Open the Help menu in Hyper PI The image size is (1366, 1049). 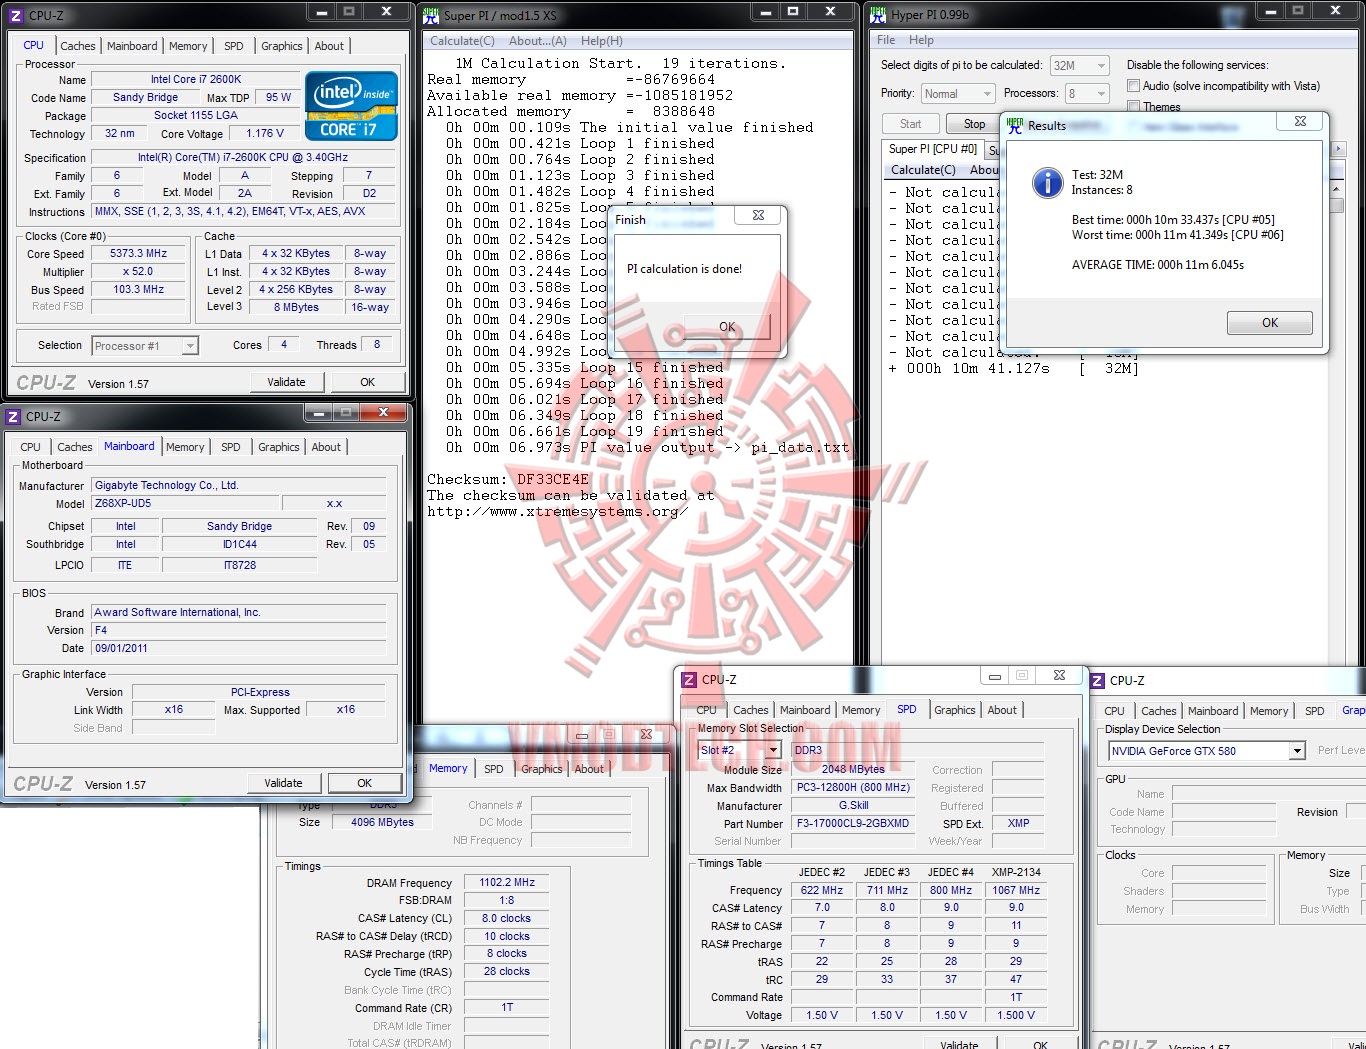click(921, 40)
